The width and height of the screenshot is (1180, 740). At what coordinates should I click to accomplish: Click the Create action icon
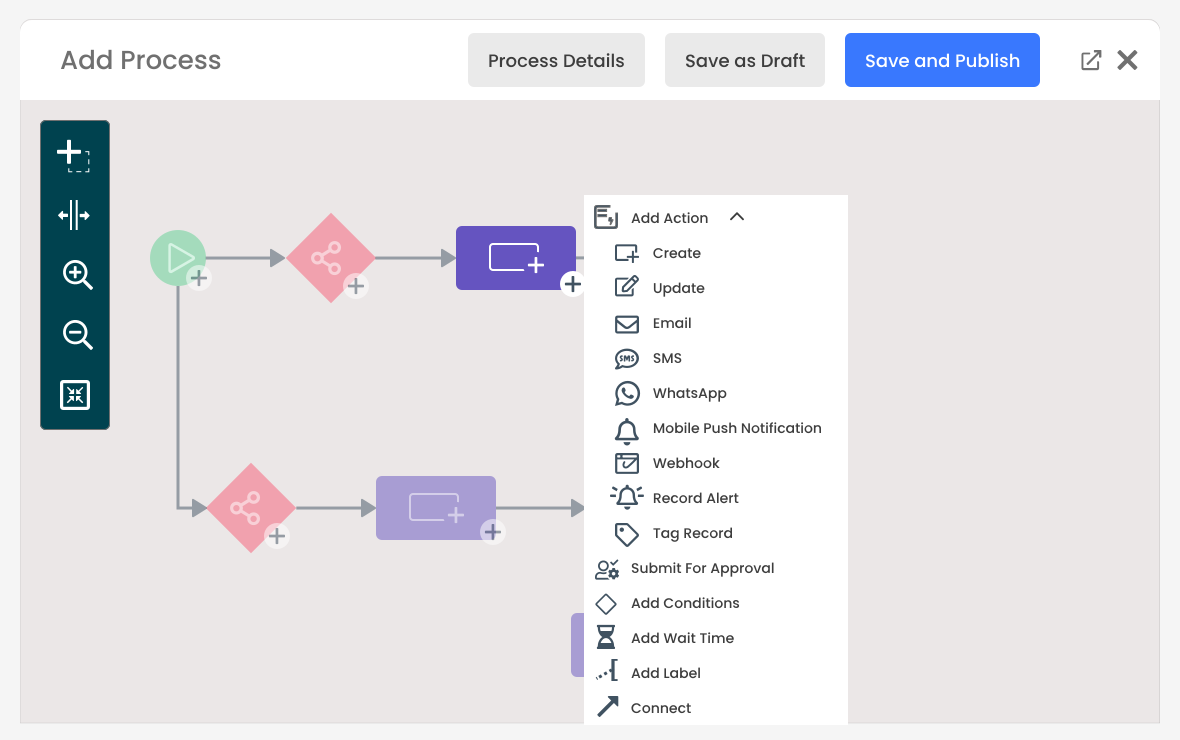pos(627,253)
